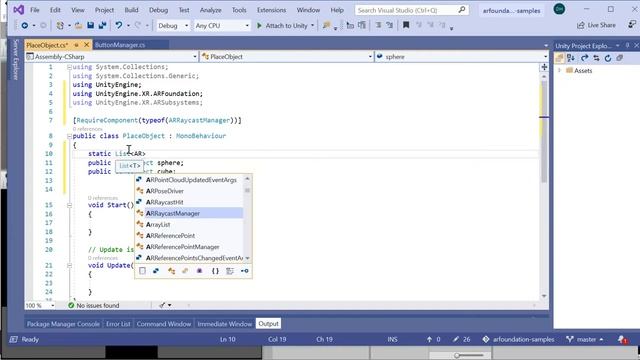Click the IntelliSense list scroll-down arrow
This screenshot has height=360, width=640.
[x=247, y=258]
